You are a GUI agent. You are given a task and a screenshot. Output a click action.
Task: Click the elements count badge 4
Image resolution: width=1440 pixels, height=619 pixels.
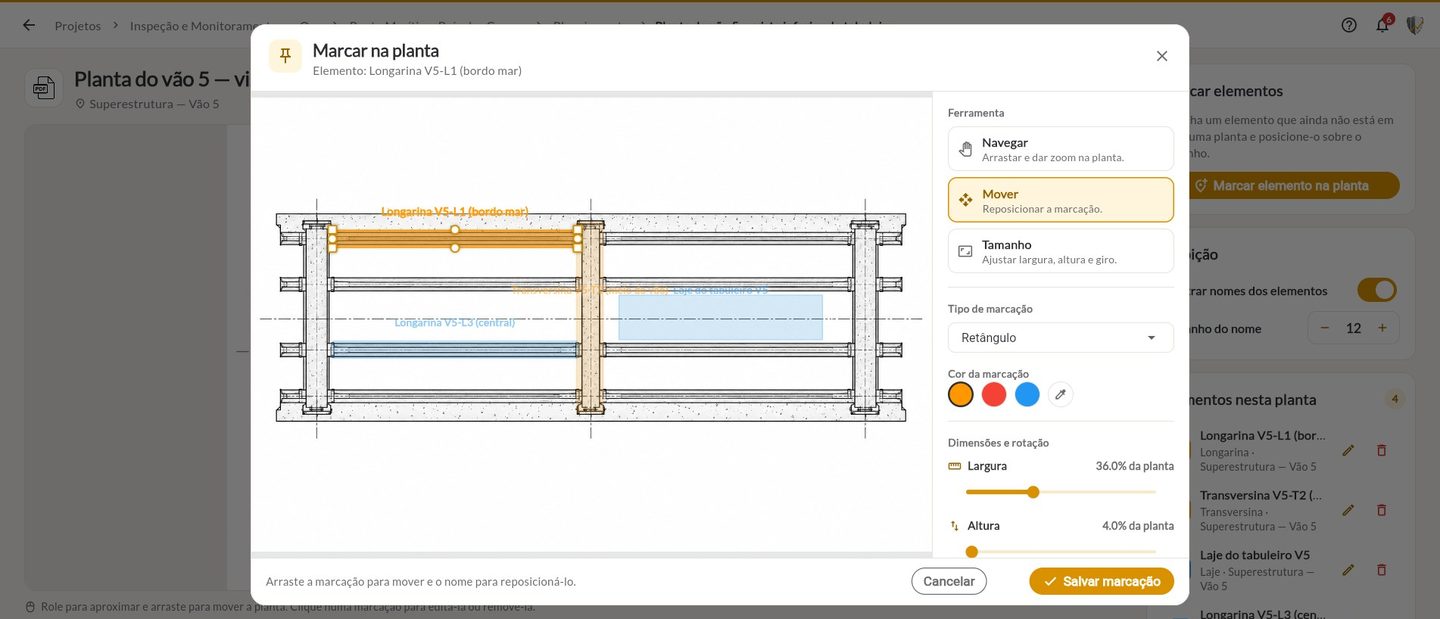click(x=1395, y=399)
